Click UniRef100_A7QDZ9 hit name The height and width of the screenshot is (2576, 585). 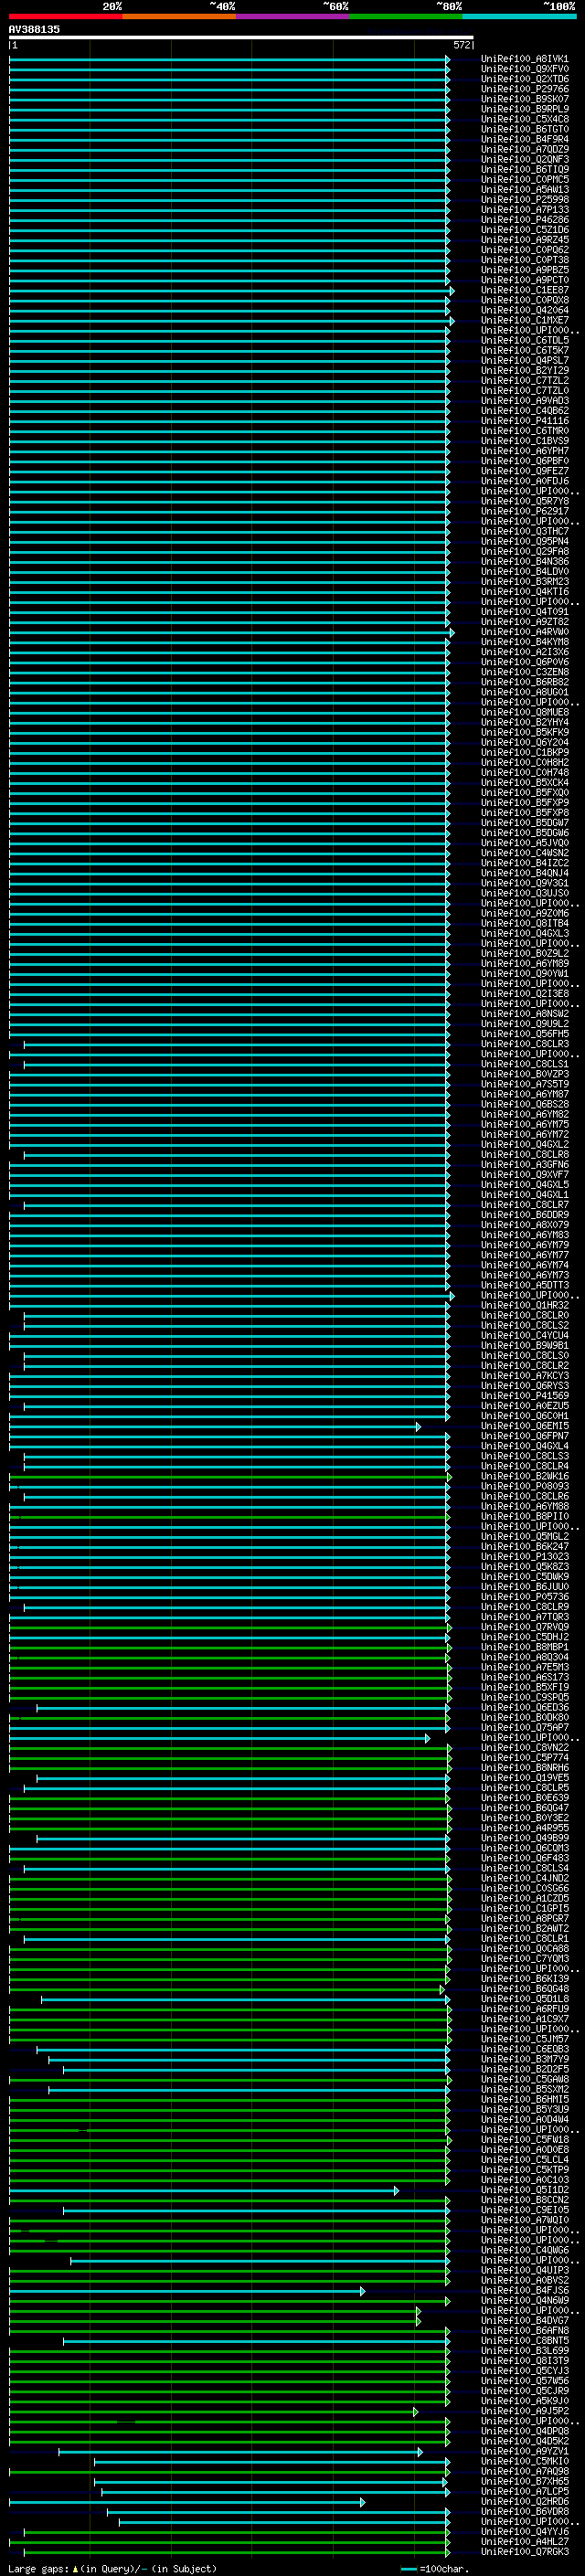(x=525, y=149)
